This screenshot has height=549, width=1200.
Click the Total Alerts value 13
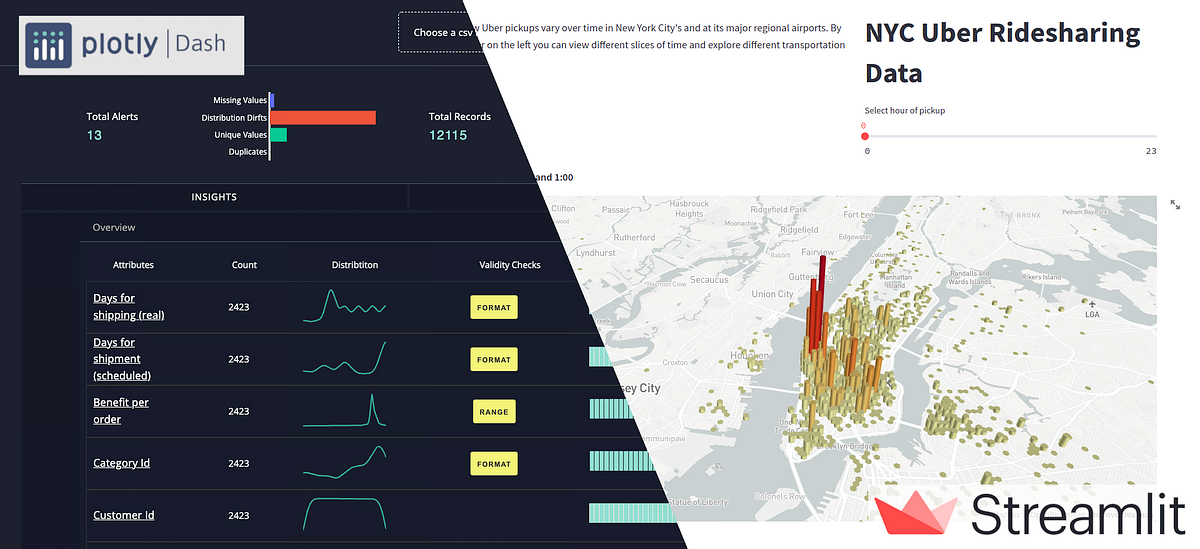click(x=94, y=135)
